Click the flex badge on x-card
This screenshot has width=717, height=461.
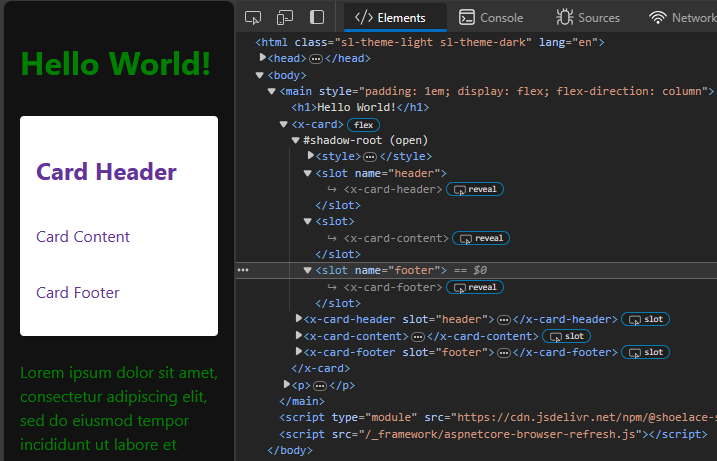point(364,125)
